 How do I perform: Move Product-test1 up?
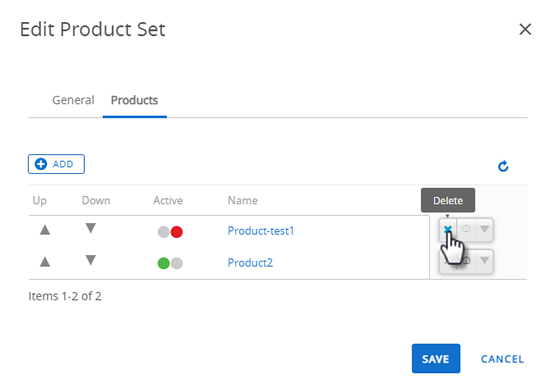45,230
